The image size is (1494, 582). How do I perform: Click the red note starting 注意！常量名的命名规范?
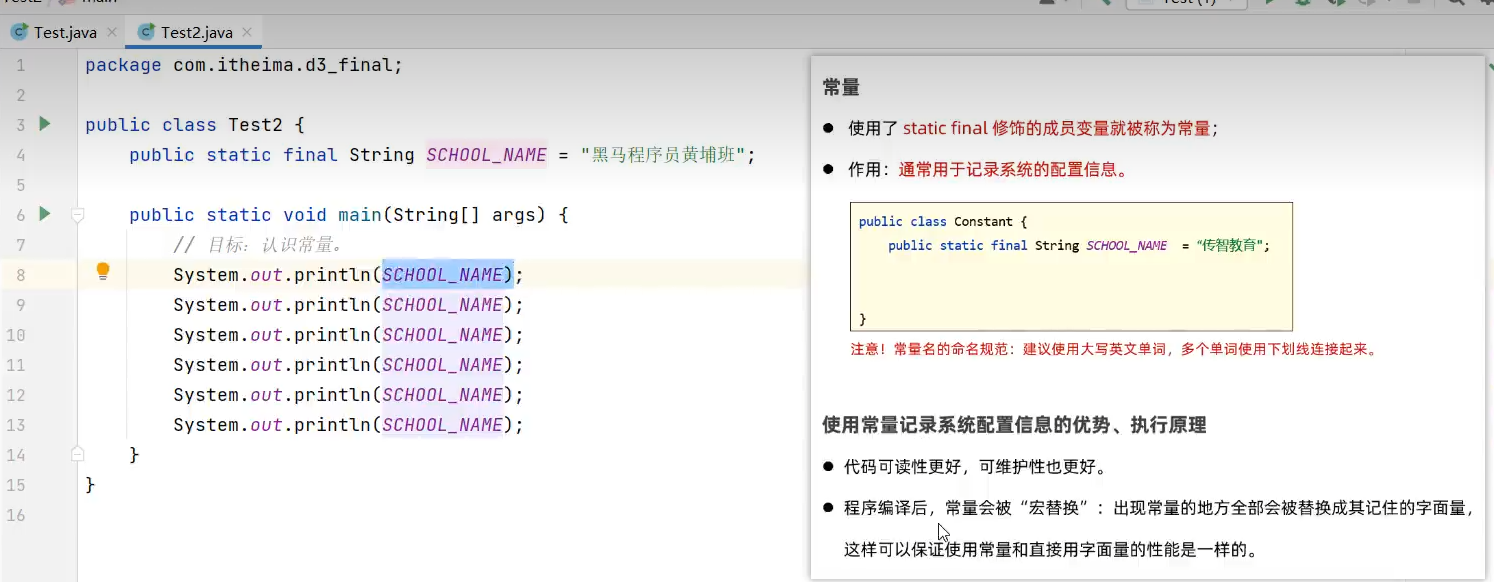pyautogui.click(x=1114, y=349)
